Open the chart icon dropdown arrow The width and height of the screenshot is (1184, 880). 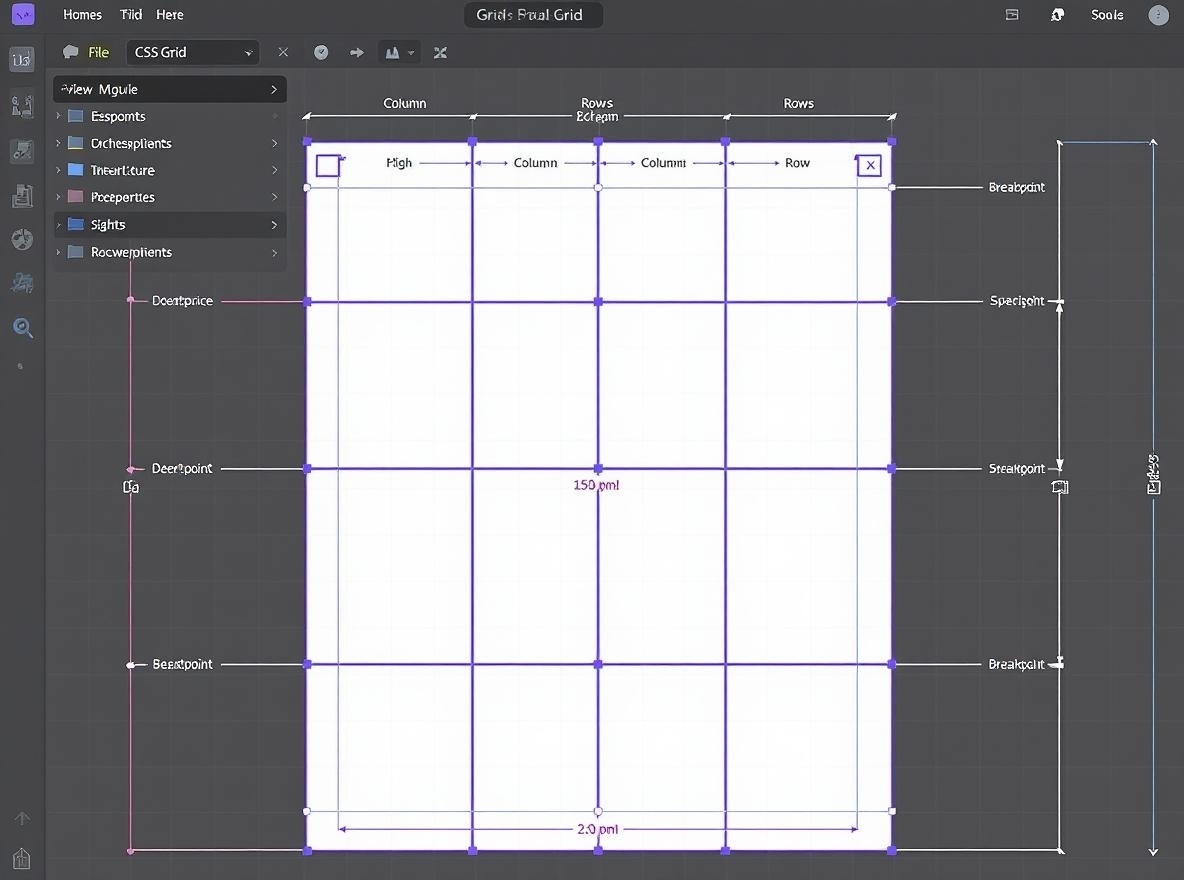411,53
